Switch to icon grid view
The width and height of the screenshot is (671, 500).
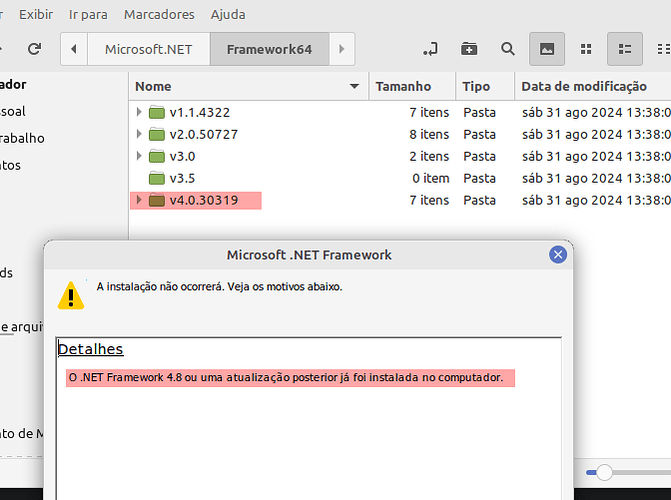pos(586,49)
